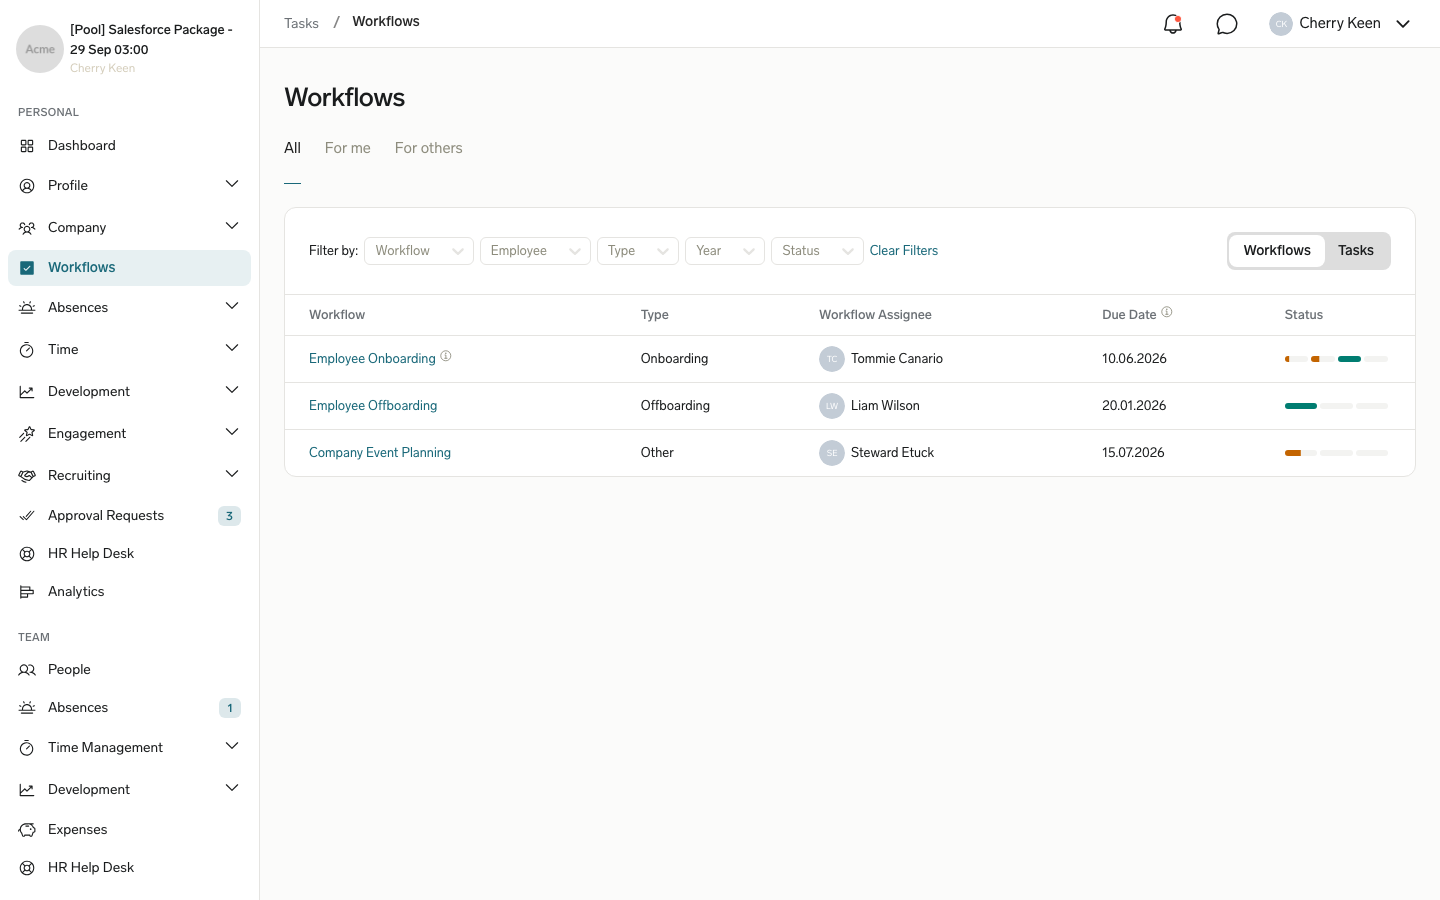
Task: Click the Clear Filters link
Action: click(x=904, y=251)
